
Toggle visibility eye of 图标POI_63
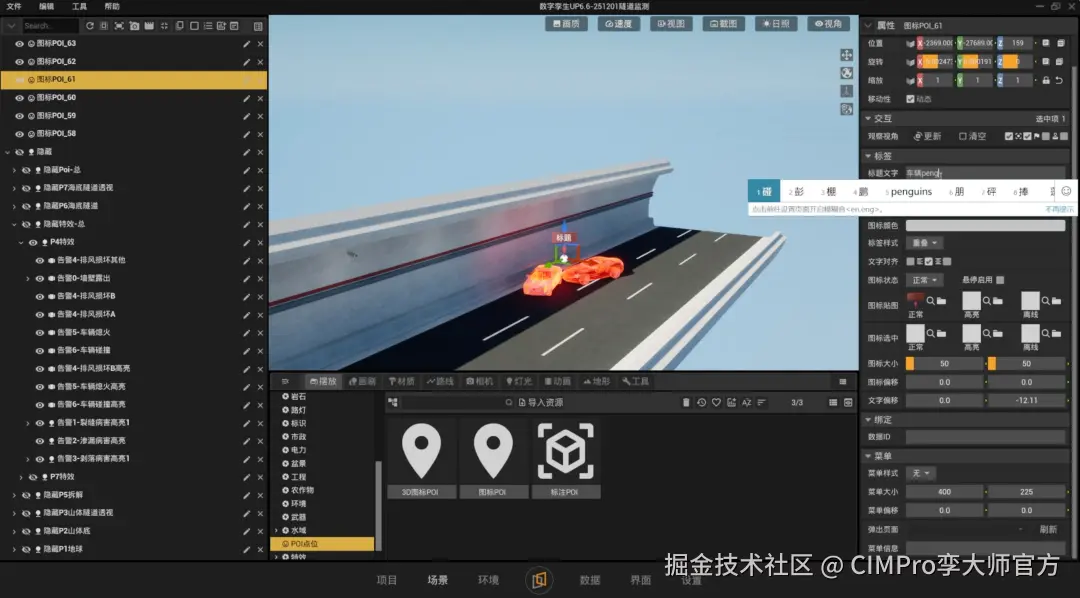point(19,43)
